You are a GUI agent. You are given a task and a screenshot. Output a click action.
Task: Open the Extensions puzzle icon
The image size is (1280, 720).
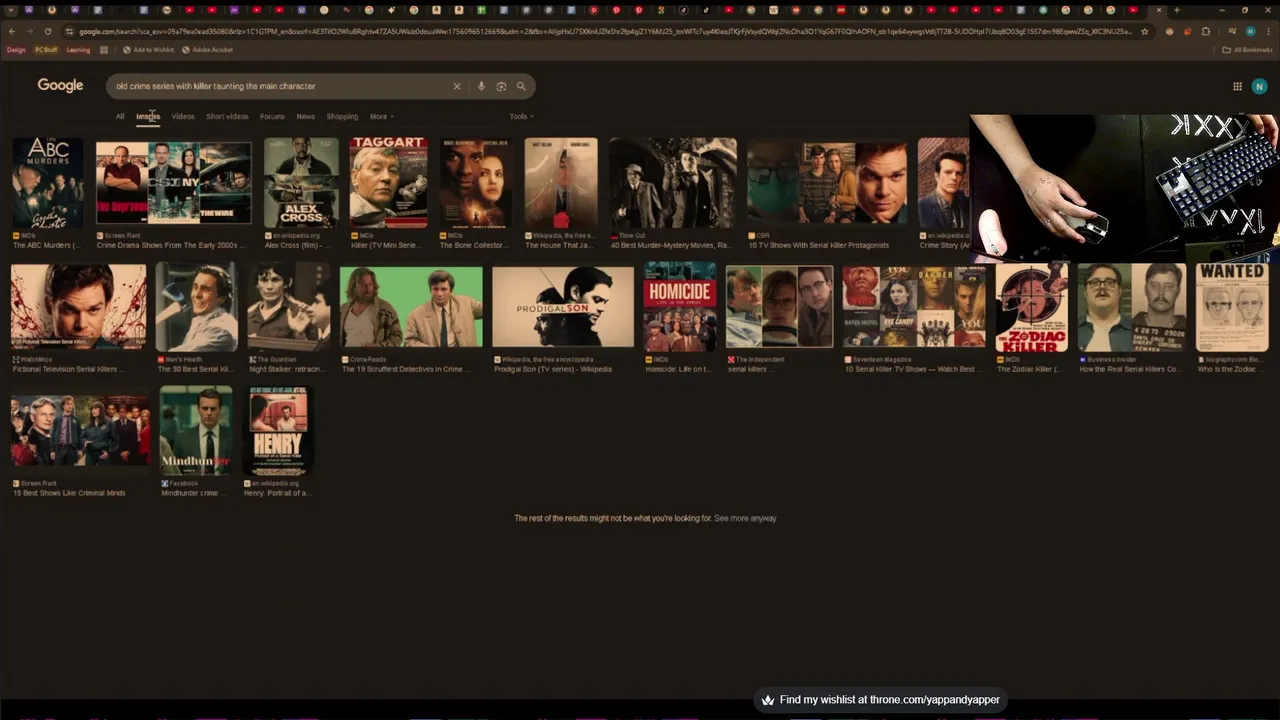[x=1206, y=31]
